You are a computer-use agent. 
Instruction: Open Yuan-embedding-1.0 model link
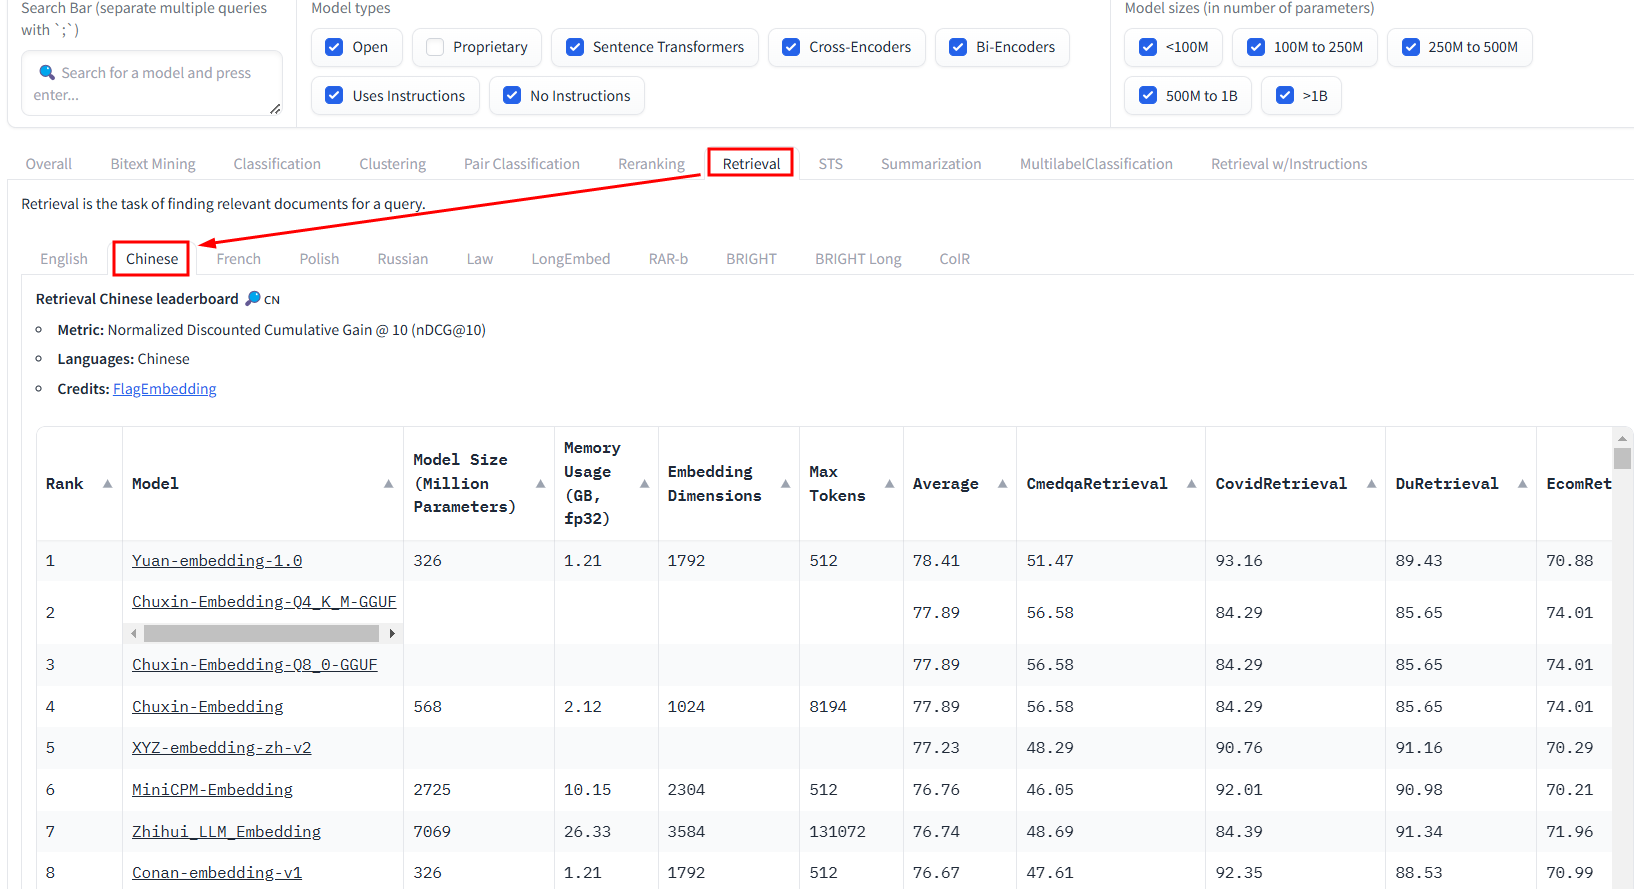pos(217,561)
